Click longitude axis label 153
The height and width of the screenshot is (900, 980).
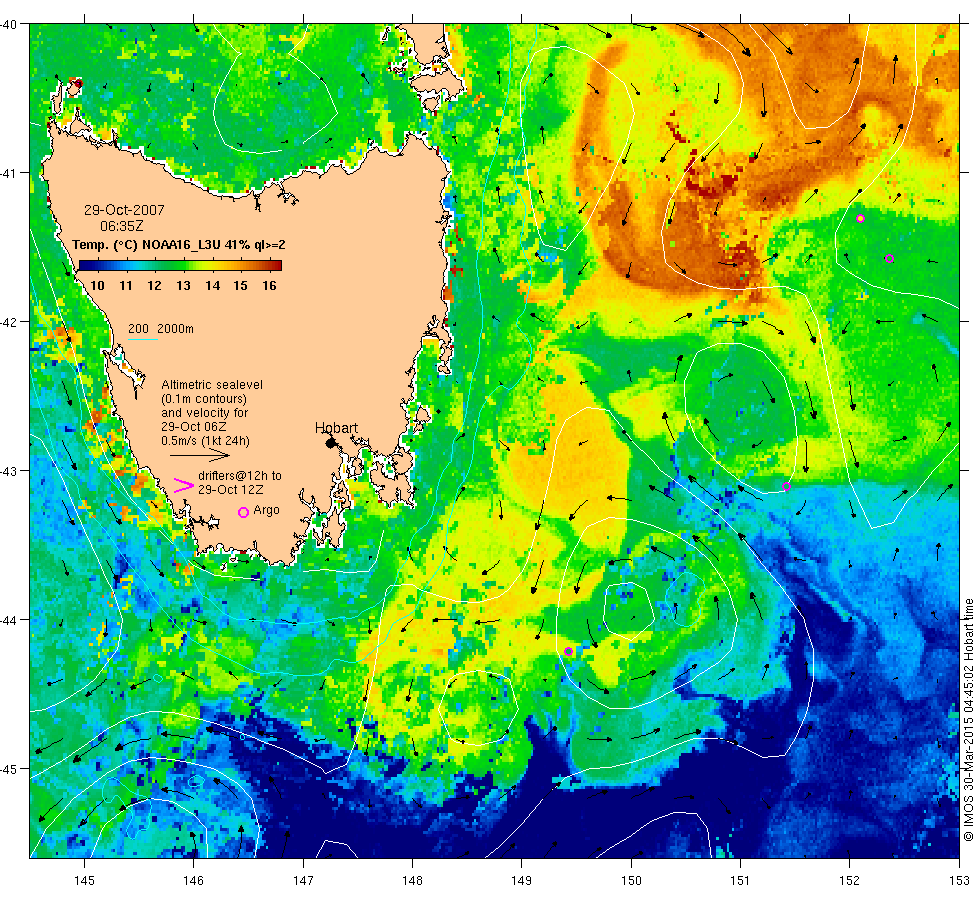(x=959, y=881)
